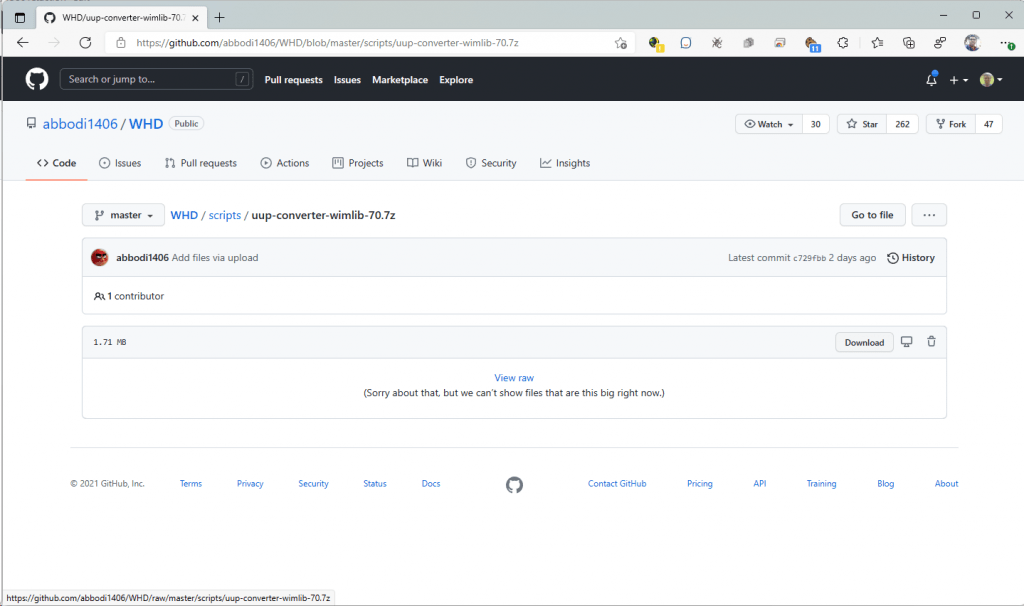Click the open with desktop monitor icon
Viewport: 1024px width, 606px height.
point(907,342)
